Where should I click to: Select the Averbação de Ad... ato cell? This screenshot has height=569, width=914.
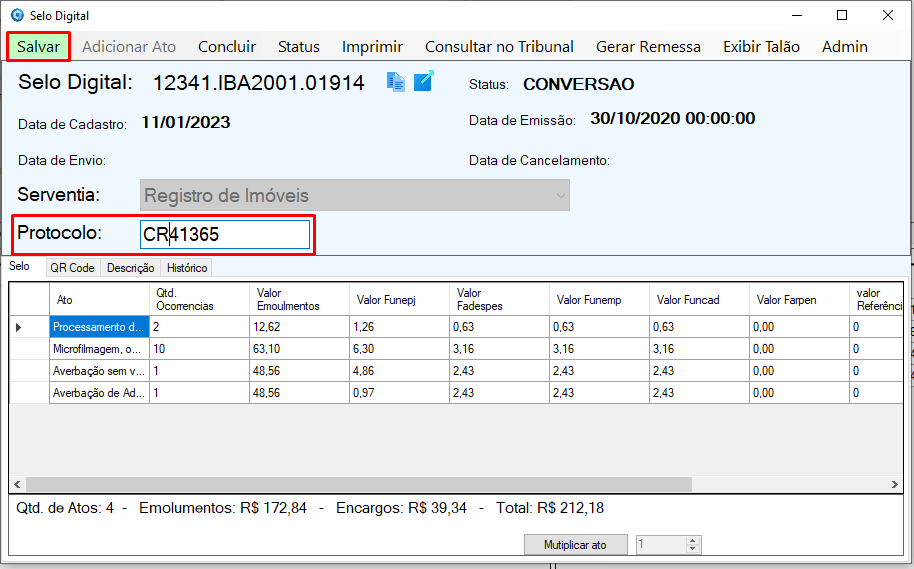99,393
